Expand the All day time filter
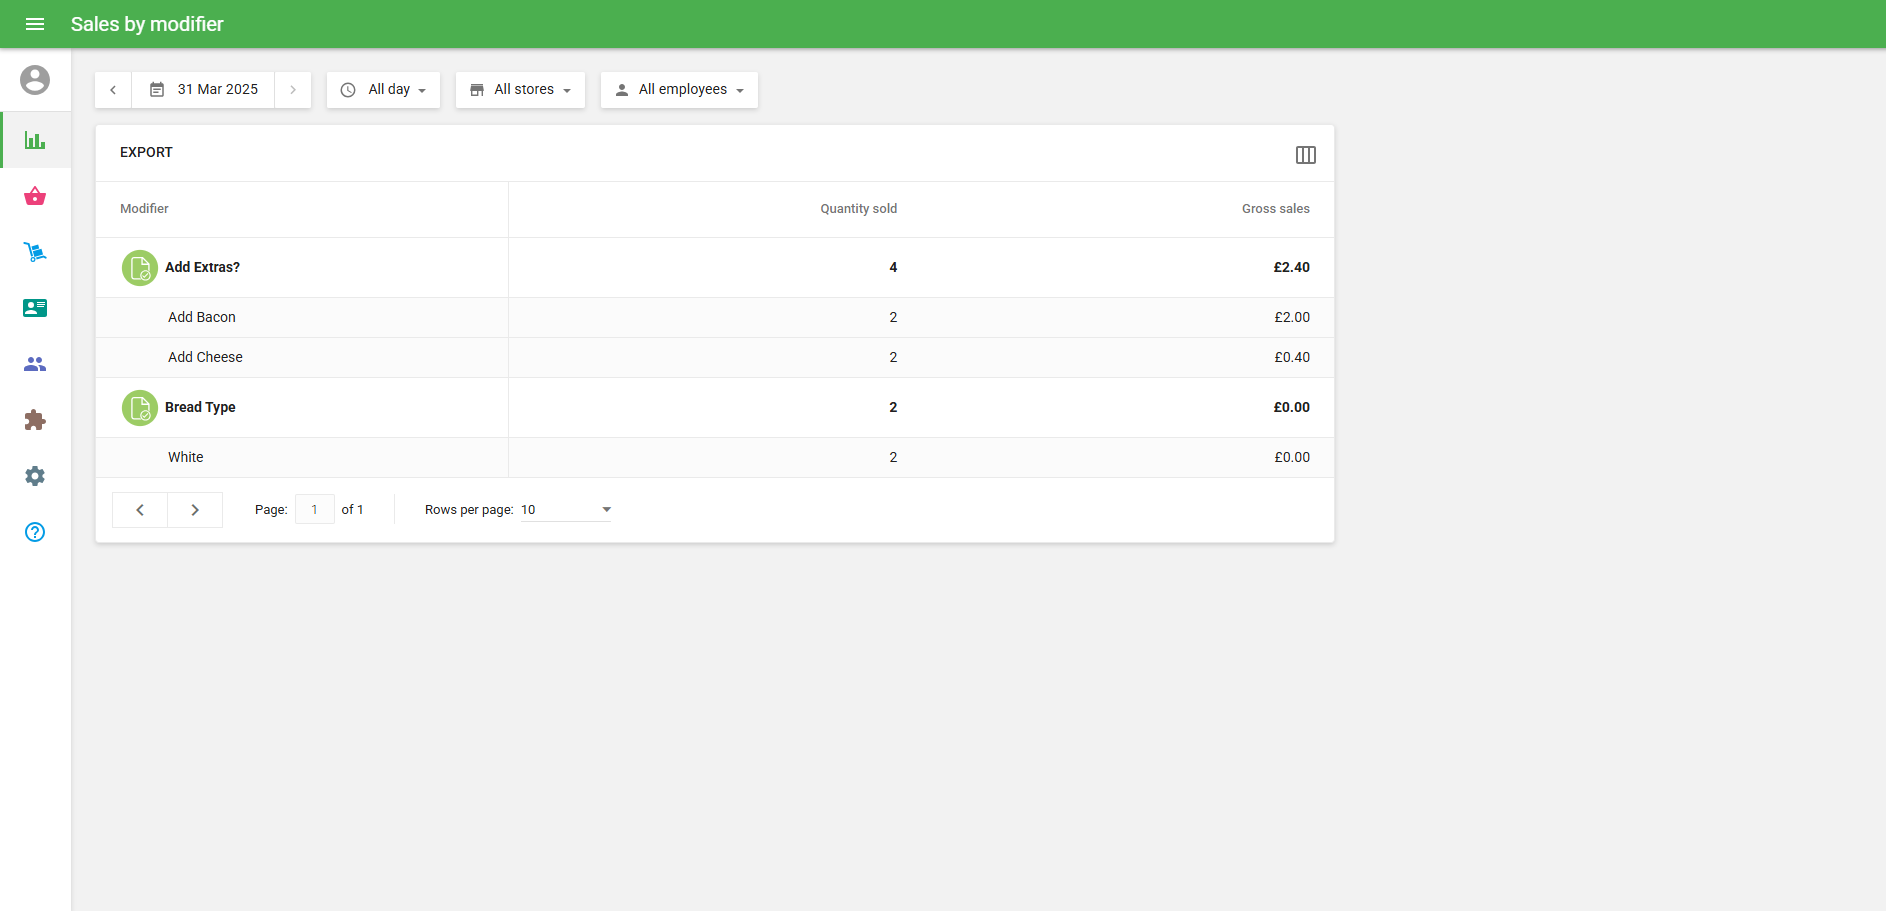 point(383,90)
